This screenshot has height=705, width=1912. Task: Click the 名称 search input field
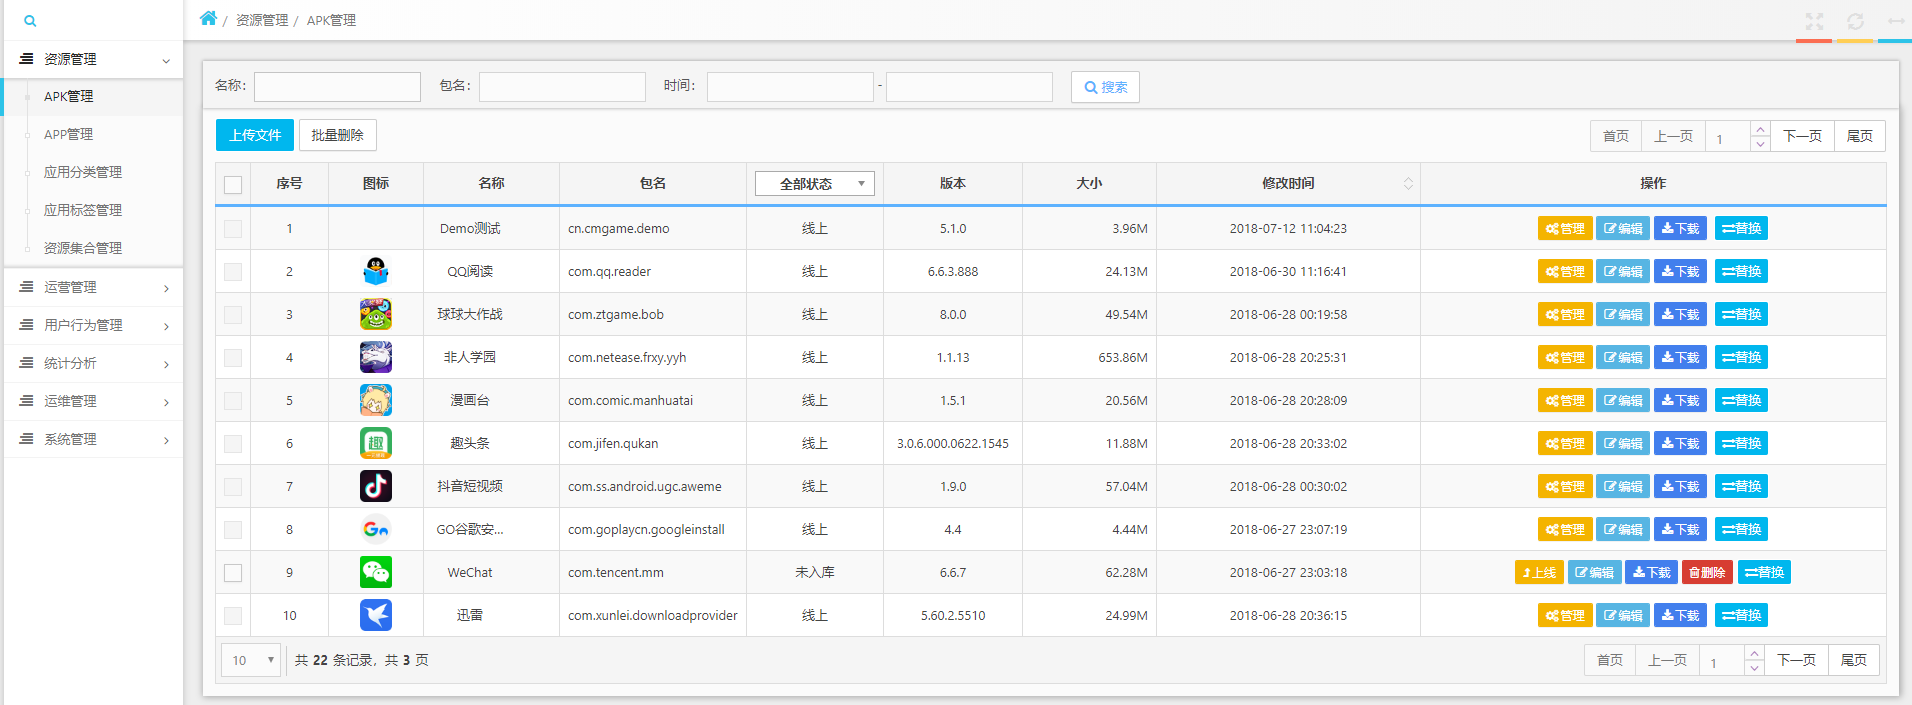(x=337, y=87)
